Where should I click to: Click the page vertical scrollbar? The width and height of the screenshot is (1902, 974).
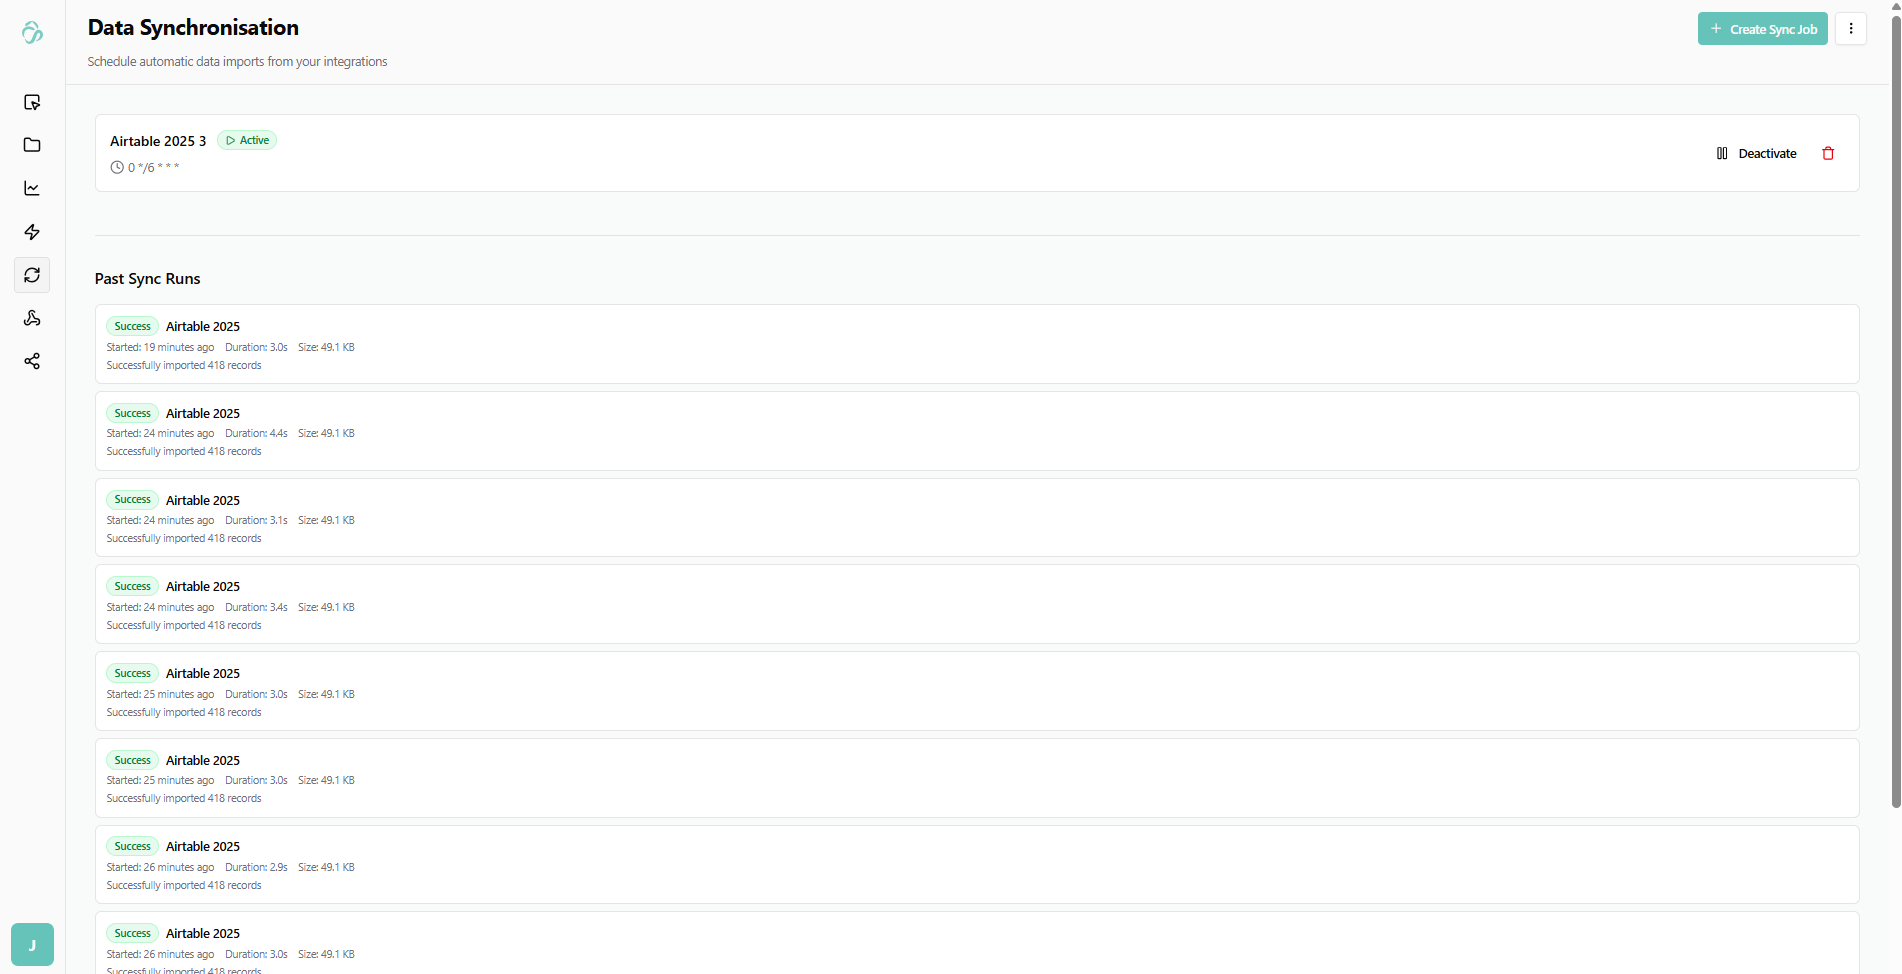click(x=1895, y=400)
